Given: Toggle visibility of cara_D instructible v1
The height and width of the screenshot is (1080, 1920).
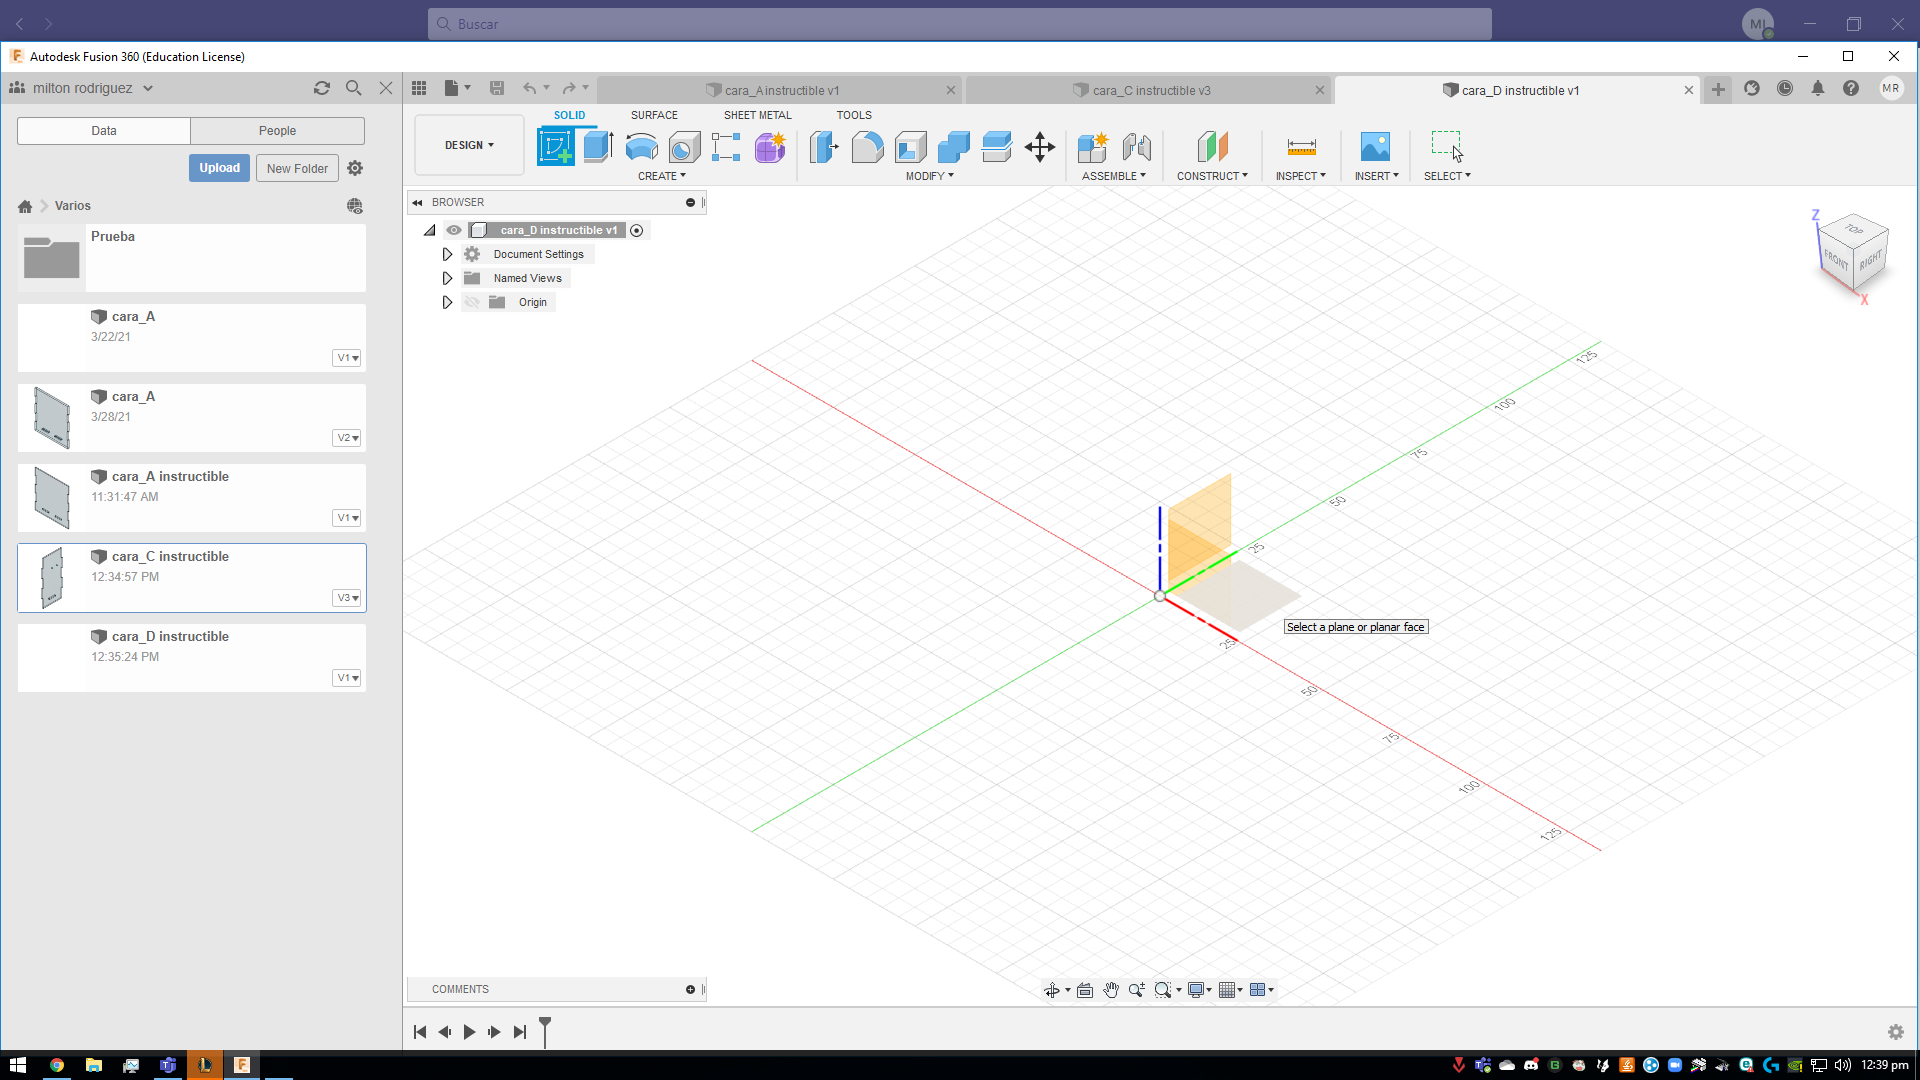Looking at the screenshot, I should (x=454, y=230).
